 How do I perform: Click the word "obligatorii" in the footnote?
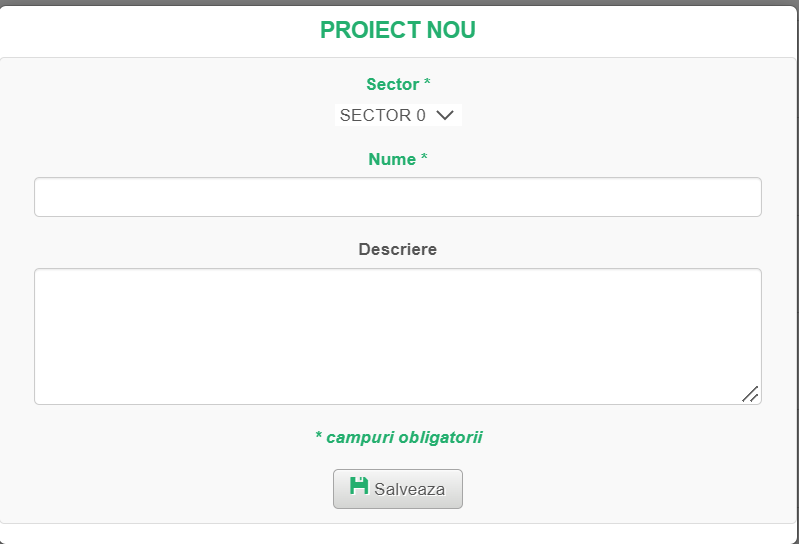pos(440,437)
